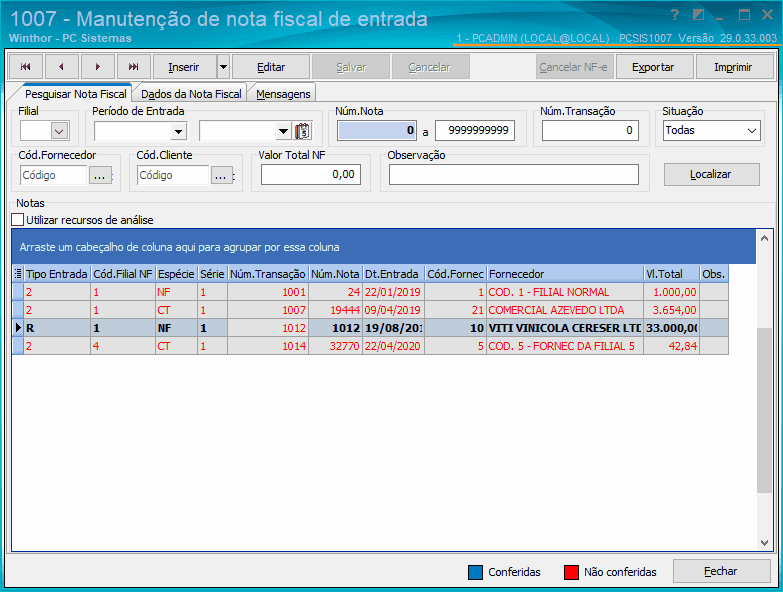Select row VITI VINICOLA CERESER

370,328
